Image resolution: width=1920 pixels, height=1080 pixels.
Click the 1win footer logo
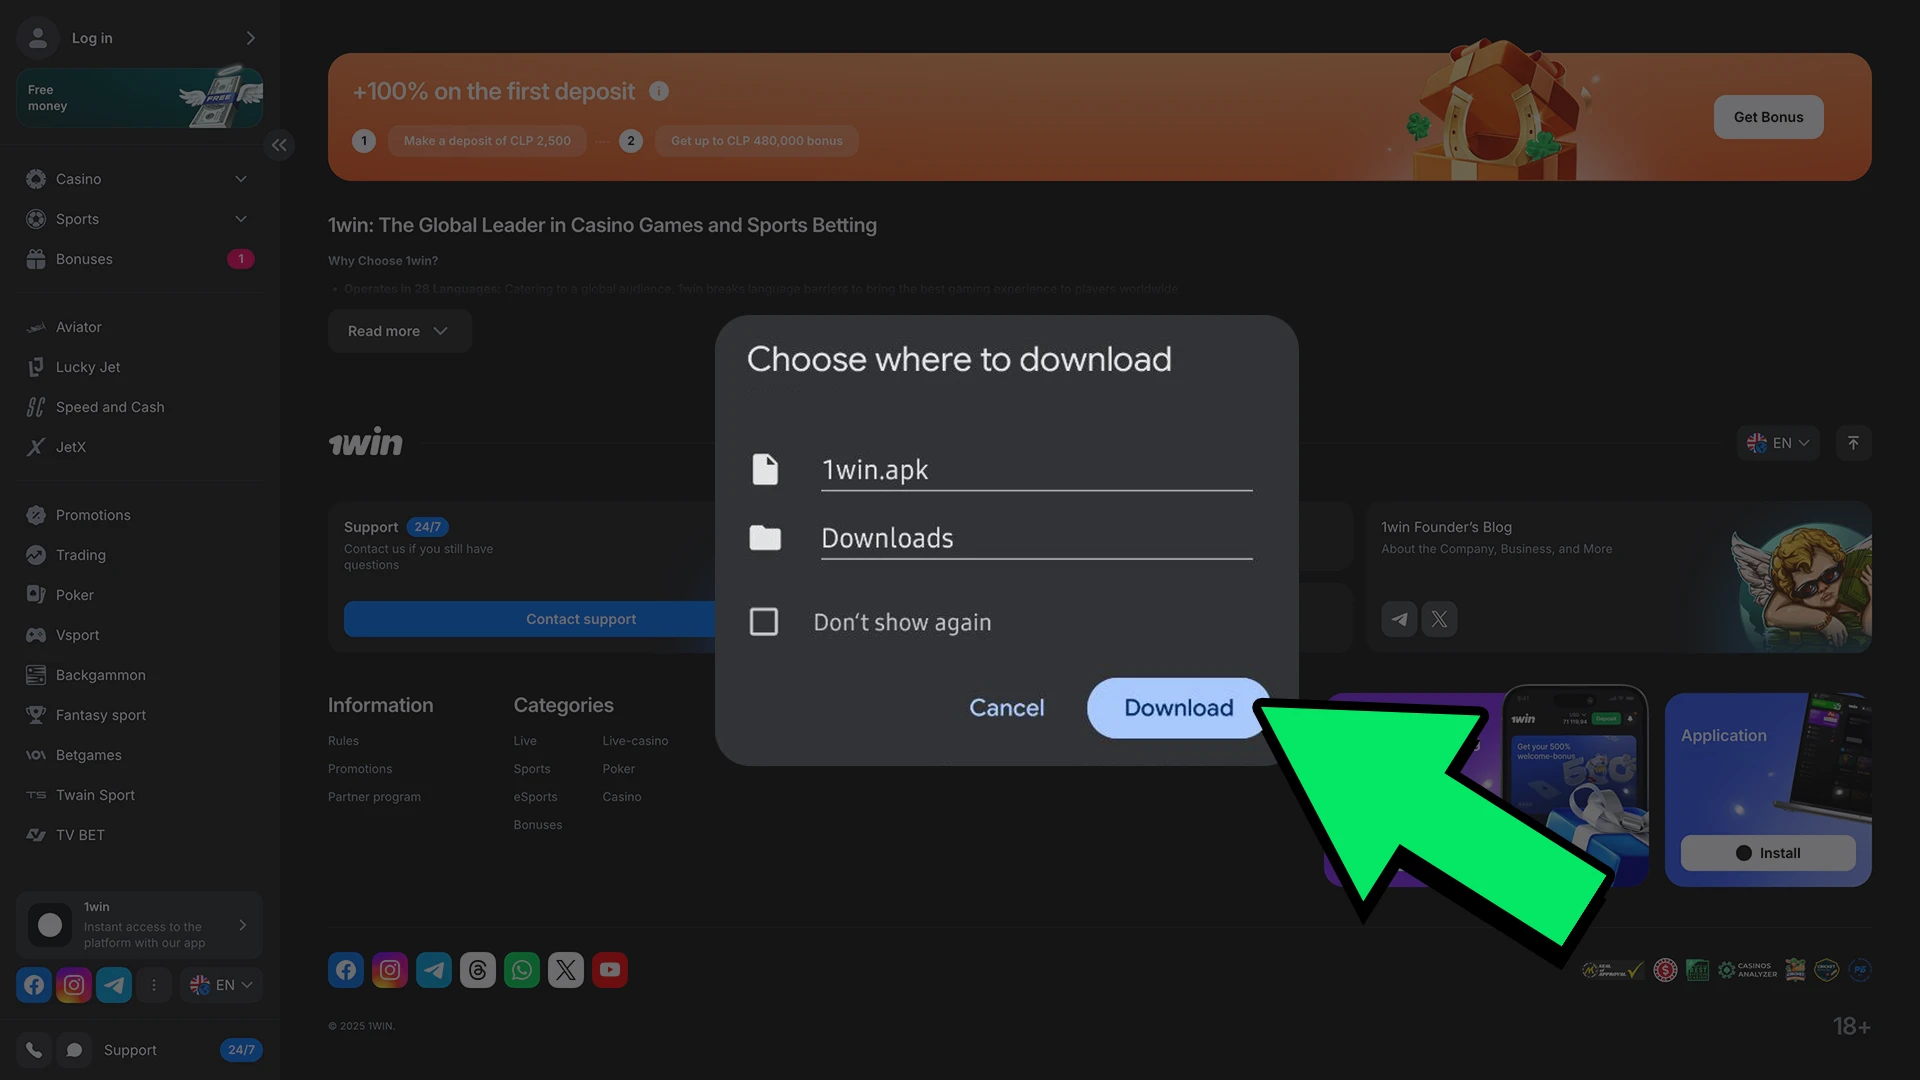pyautogui.click(x=366, y=442)
